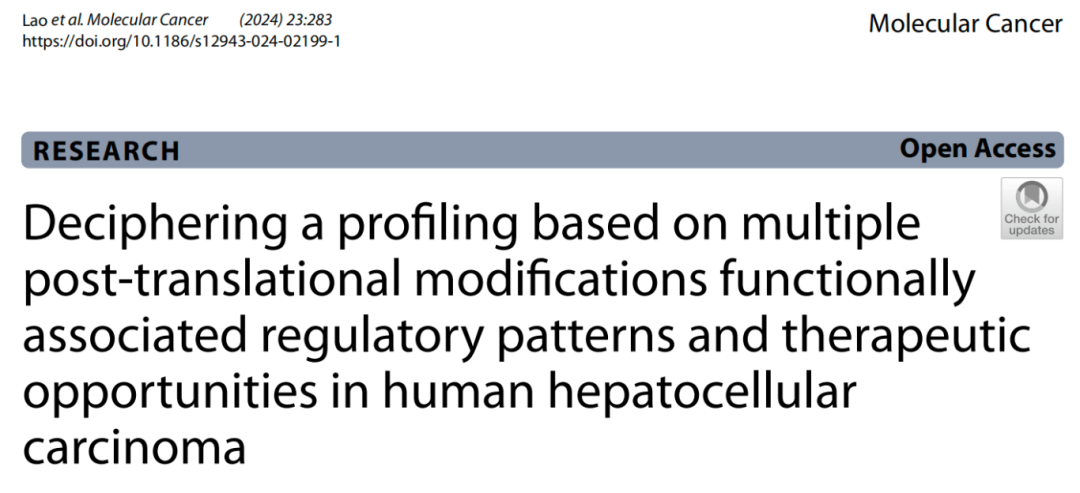Click the Open Access label
1080x493 pixels.
977,149
